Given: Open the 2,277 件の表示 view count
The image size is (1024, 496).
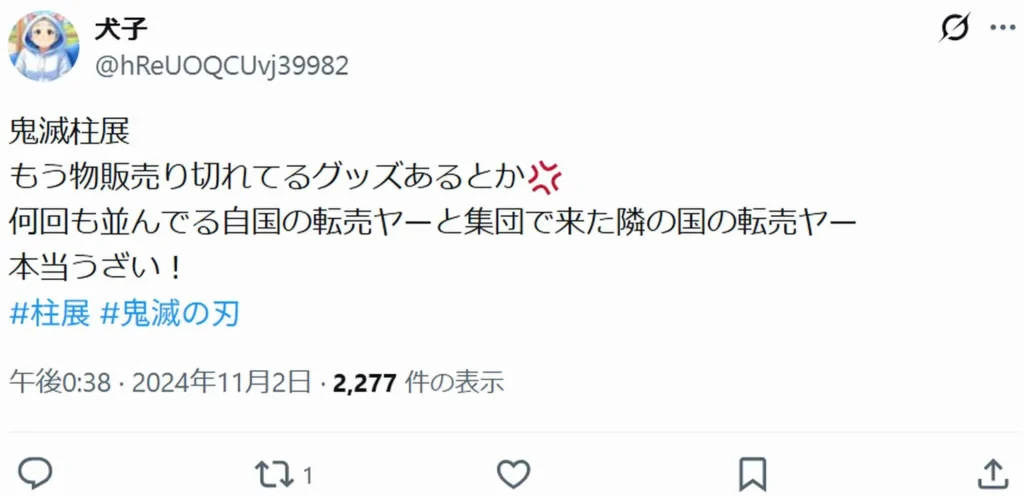Looking at the screenshot, I should tap(418, 383).
